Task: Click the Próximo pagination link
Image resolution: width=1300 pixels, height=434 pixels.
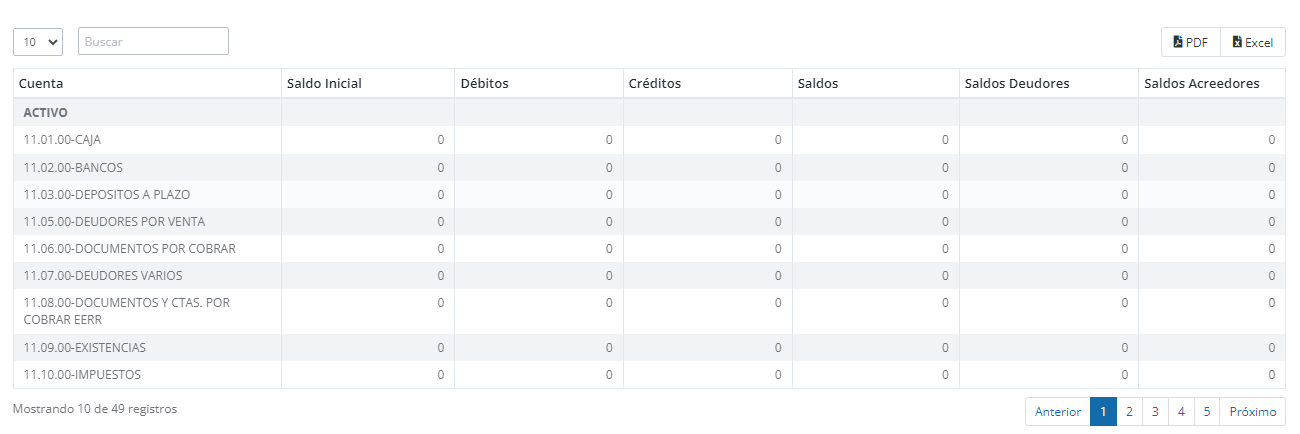Action: click(x=1253, y=412)
